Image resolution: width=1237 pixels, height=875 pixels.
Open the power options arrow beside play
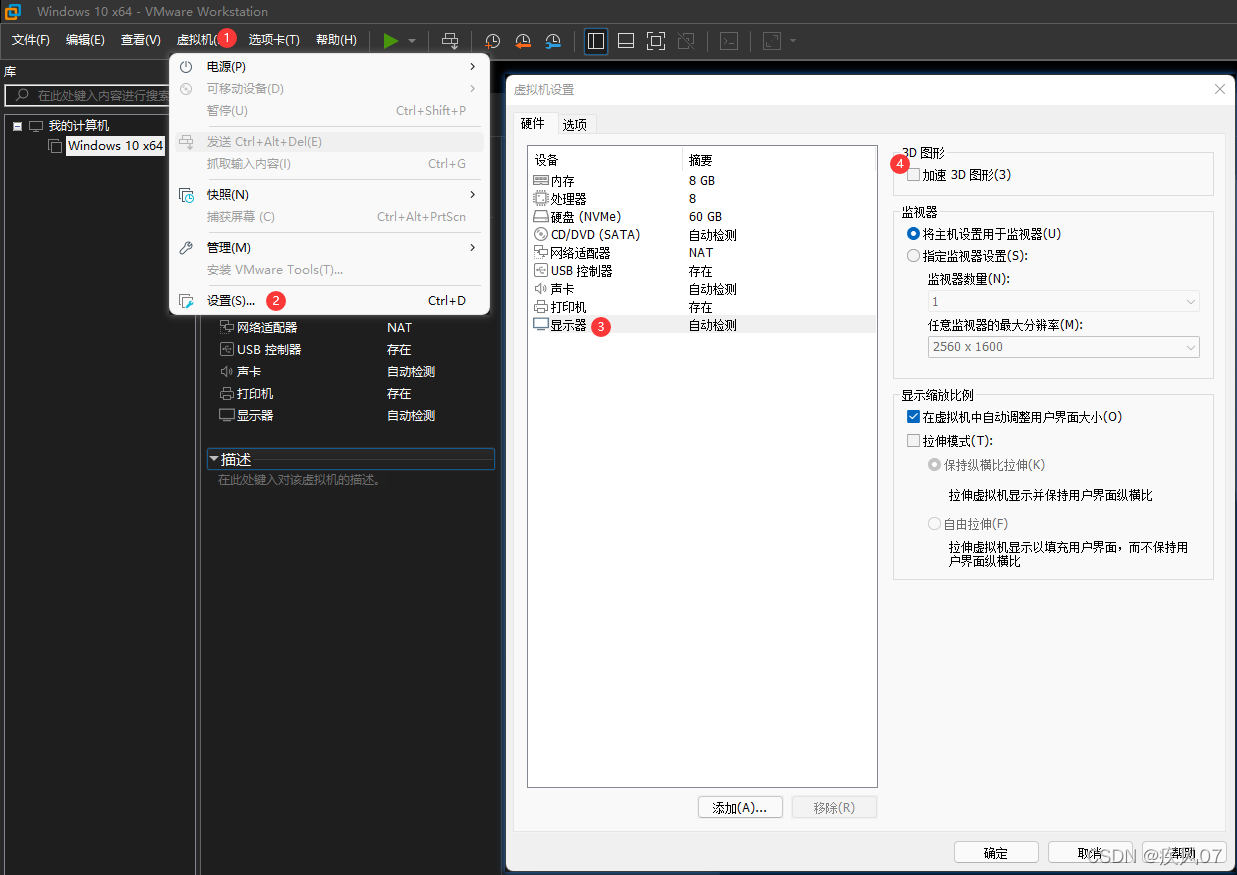(412, 41)
